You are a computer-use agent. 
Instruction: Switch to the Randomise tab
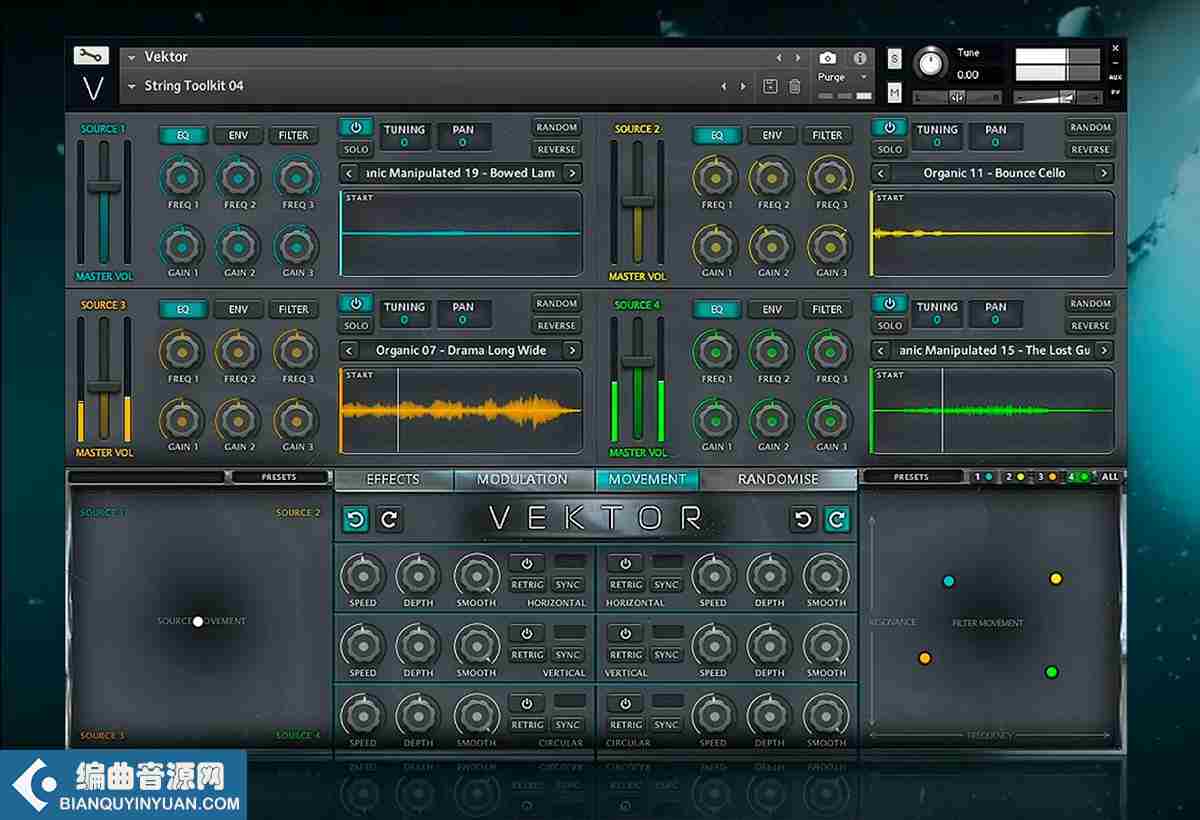click(778, 480)
